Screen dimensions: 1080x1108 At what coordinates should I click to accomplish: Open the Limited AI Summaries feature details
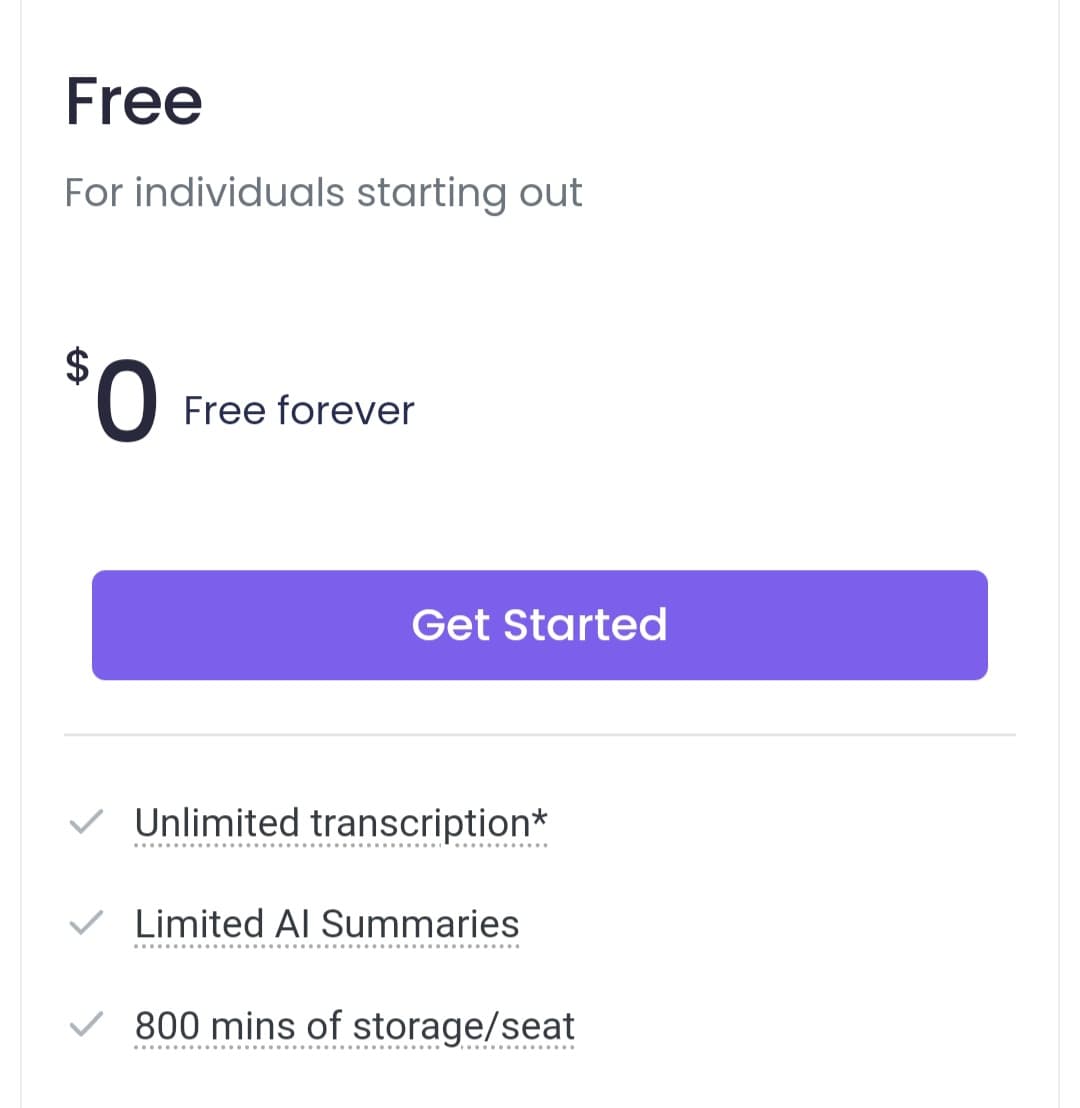coord(327,925)
